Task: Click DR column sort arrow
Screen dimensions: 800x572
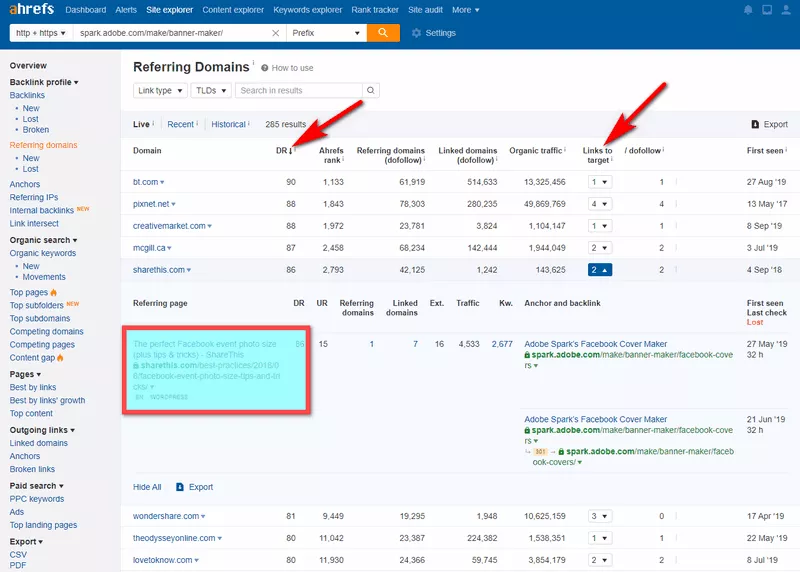Action: tap(291, 151)
